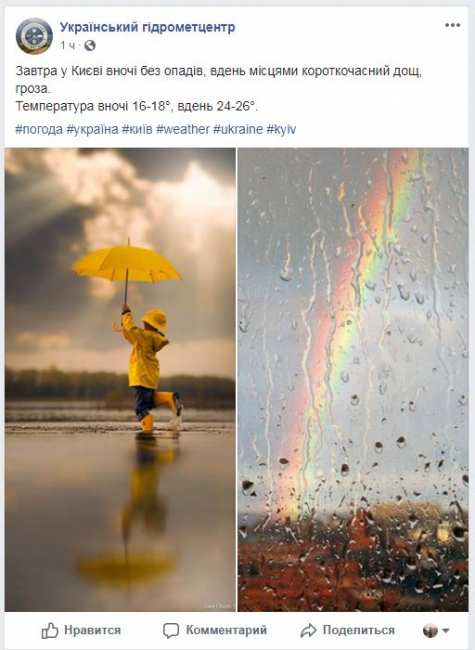
Task: Open the #київ hashtag
Action: click(x=137, y=129)
